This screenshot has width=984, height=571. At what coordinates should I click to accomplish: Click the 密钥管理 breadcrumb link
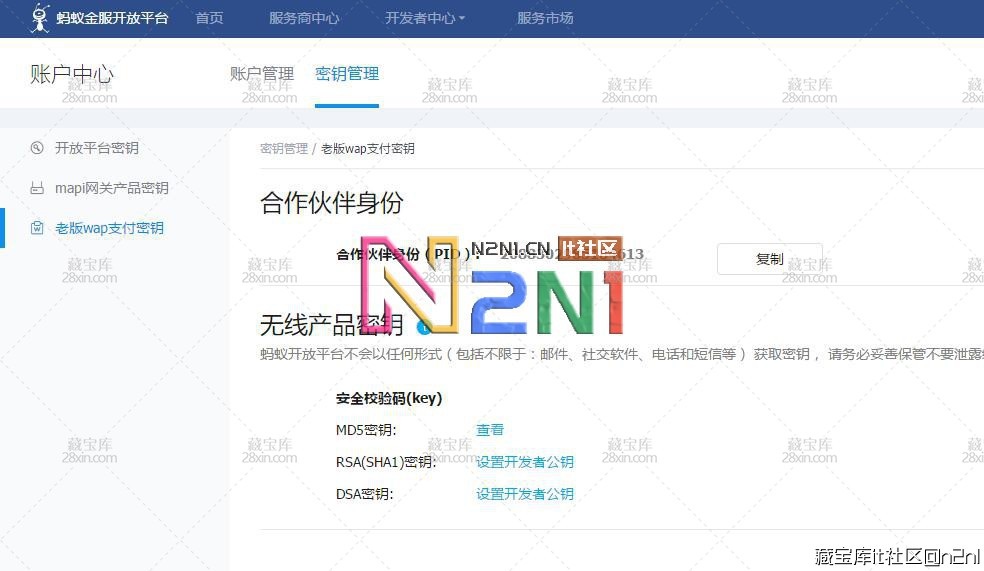(284, 149)
